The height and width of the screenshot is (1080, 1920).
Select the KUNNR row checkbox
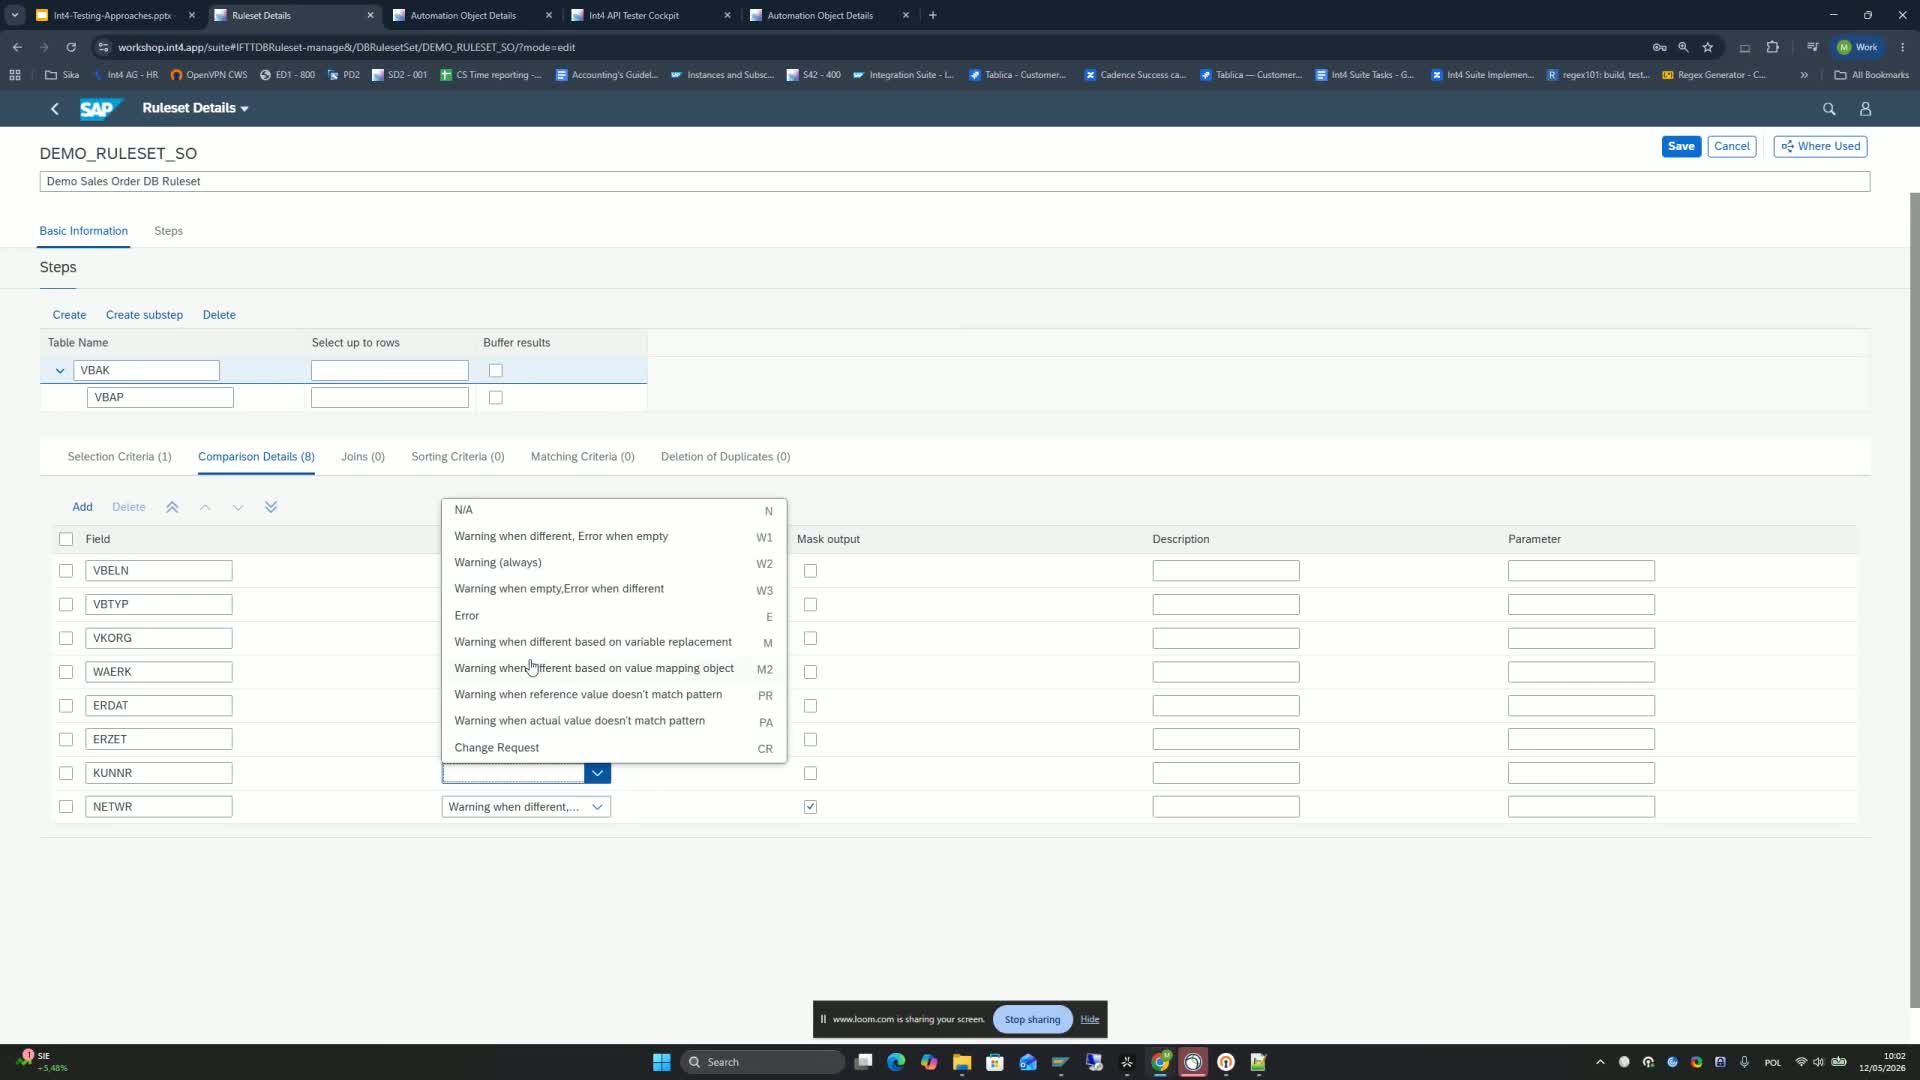pyautogui.click(x=66, y=773)
